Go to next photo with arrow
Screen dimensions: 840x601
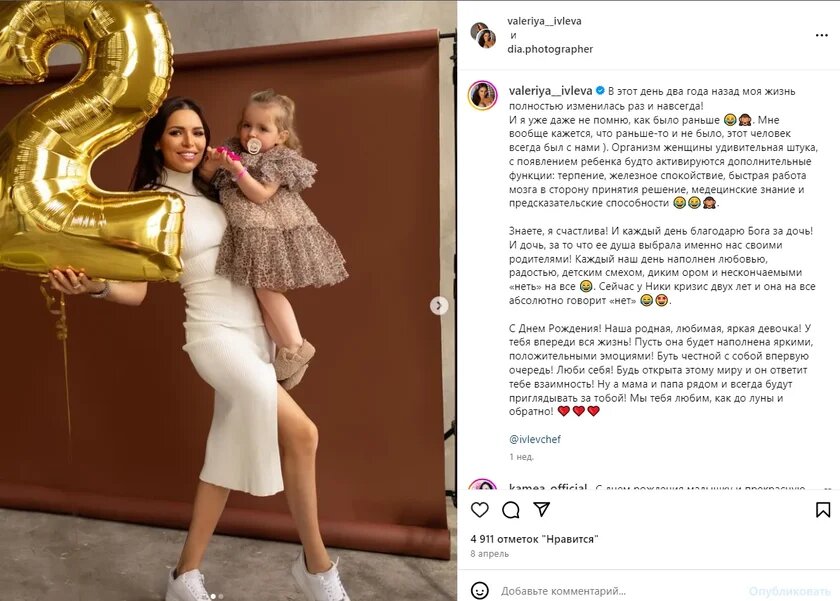(x=439, y=306)
